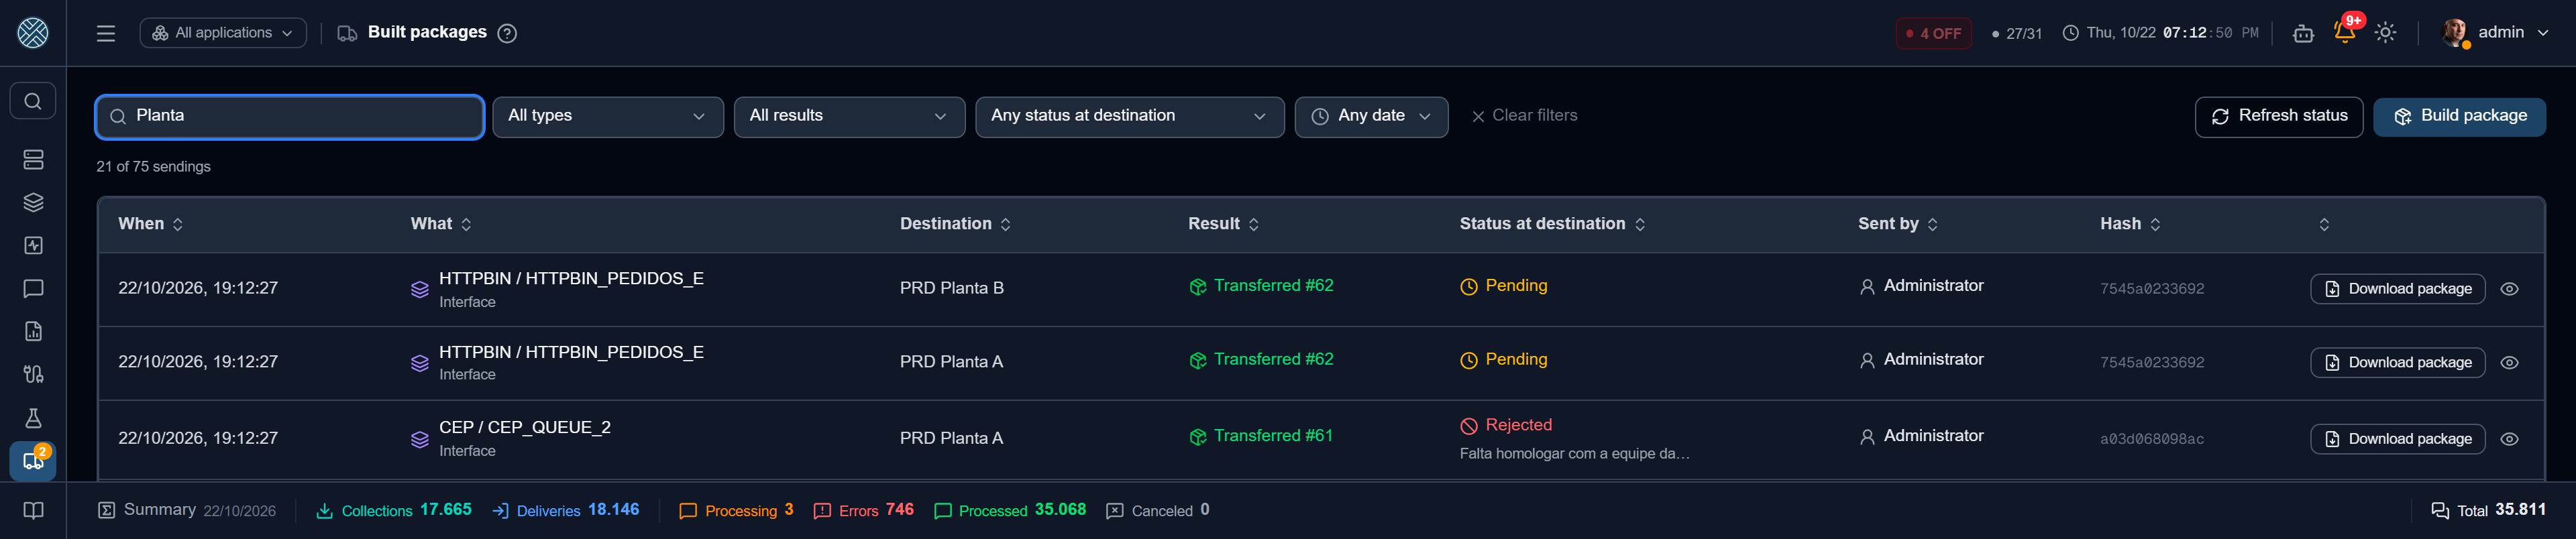This screenshot has width=2576, height=539.
Task: Expand the admin user menu
Action: coord(2495,33)
